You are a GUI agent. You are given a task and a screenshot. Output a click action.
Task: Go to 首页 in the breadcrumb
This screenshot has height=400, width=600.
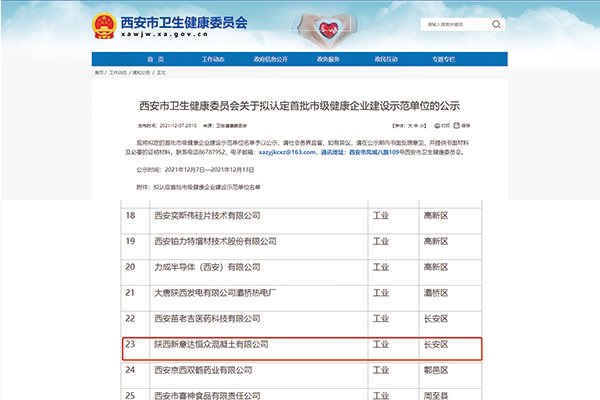coord(99,73)
